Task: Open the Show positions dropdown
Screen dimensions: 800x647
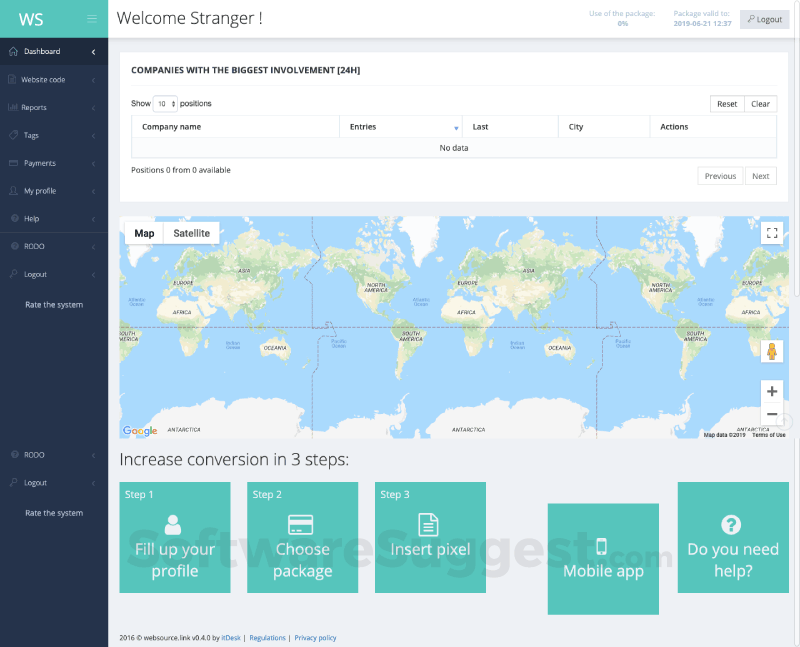Action: tap(164, 103)
